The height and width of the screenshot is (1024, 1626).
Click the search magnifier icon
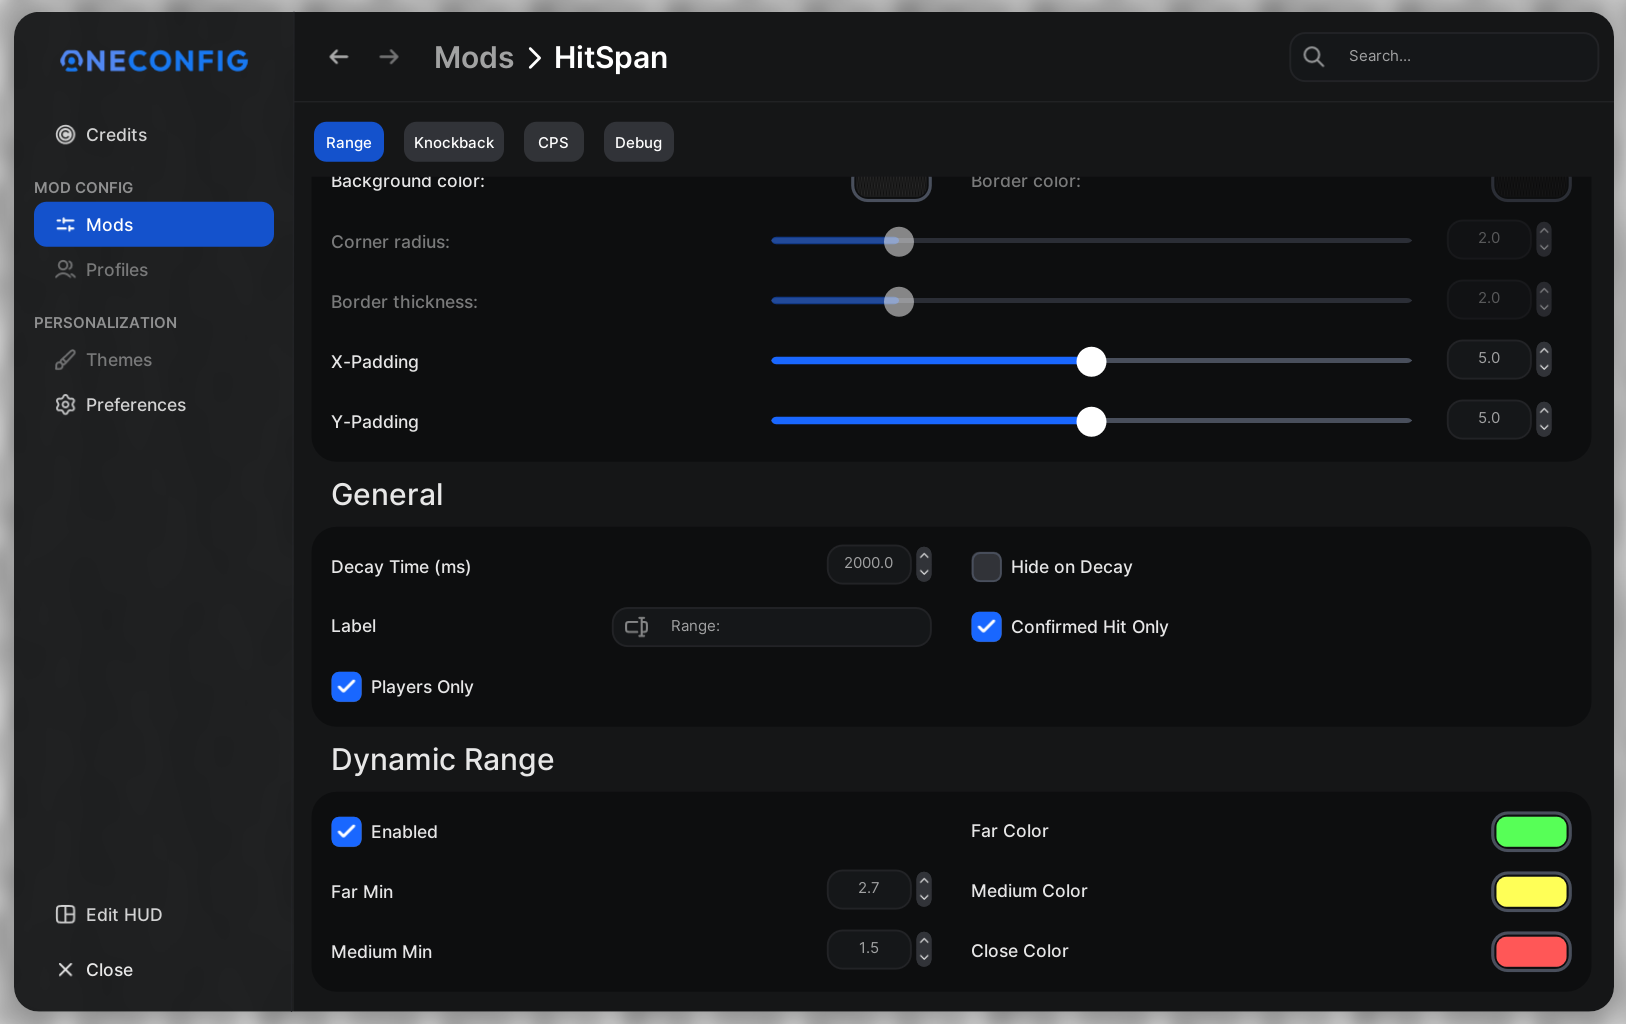[1314, 57]
